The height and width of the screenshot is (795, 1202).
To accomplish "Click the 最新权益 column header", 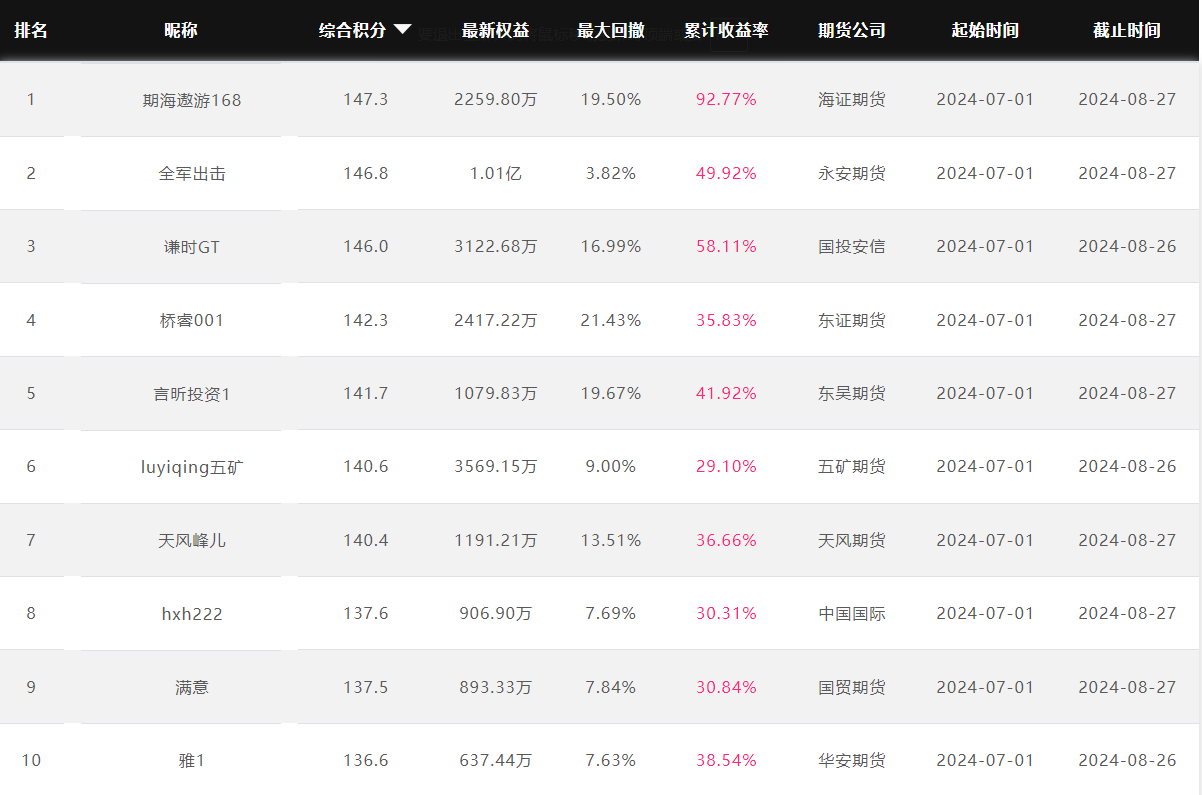I will coord(496,30).
